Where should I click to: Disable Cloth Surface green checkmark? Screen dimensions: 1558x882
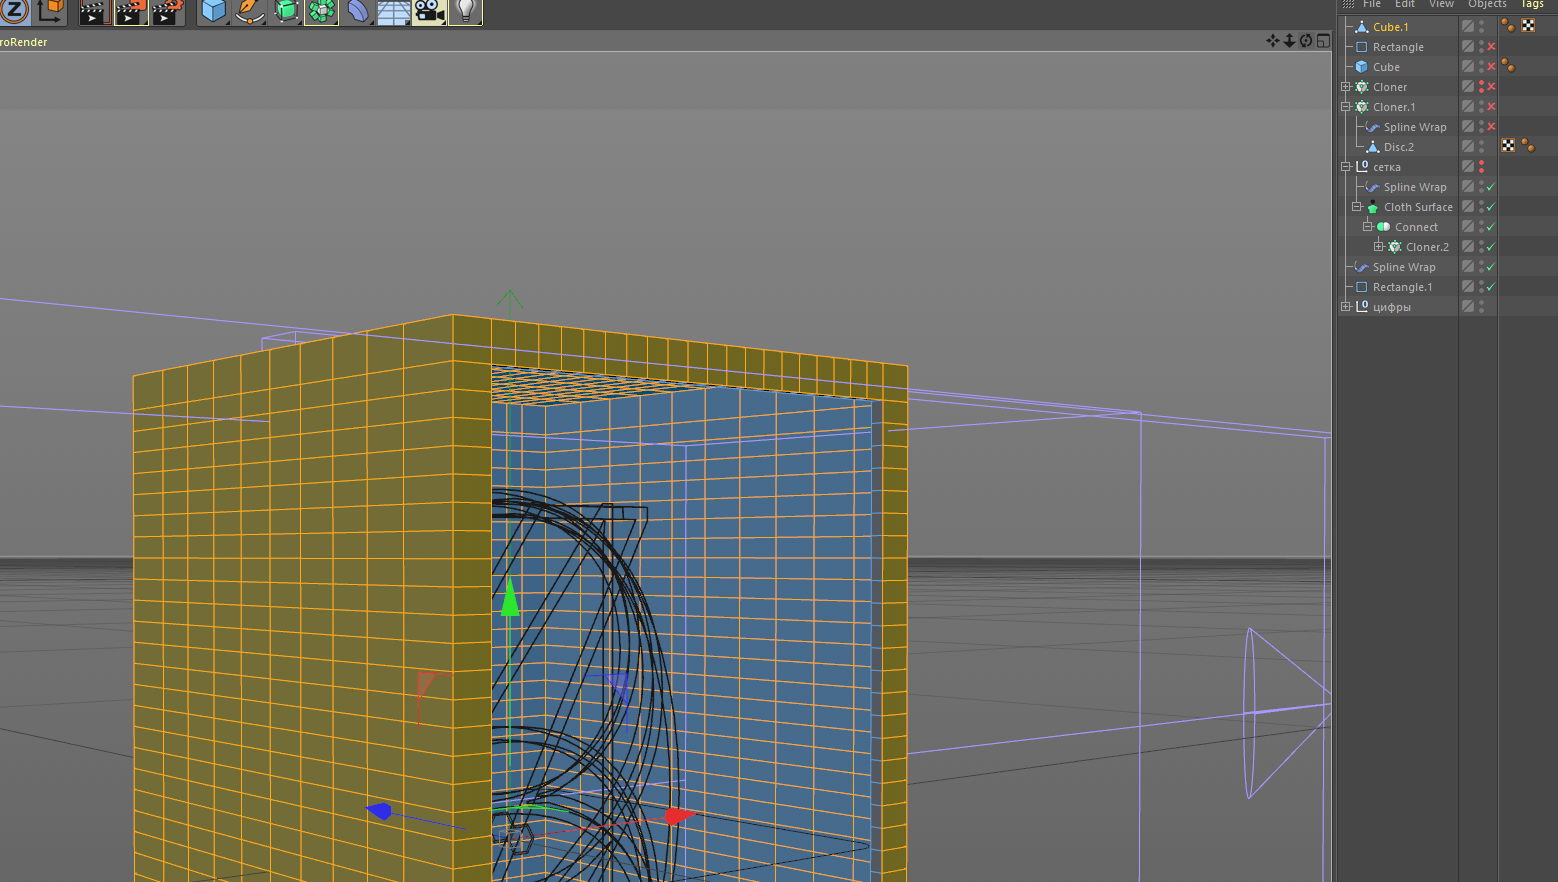tap(1491, 207)
